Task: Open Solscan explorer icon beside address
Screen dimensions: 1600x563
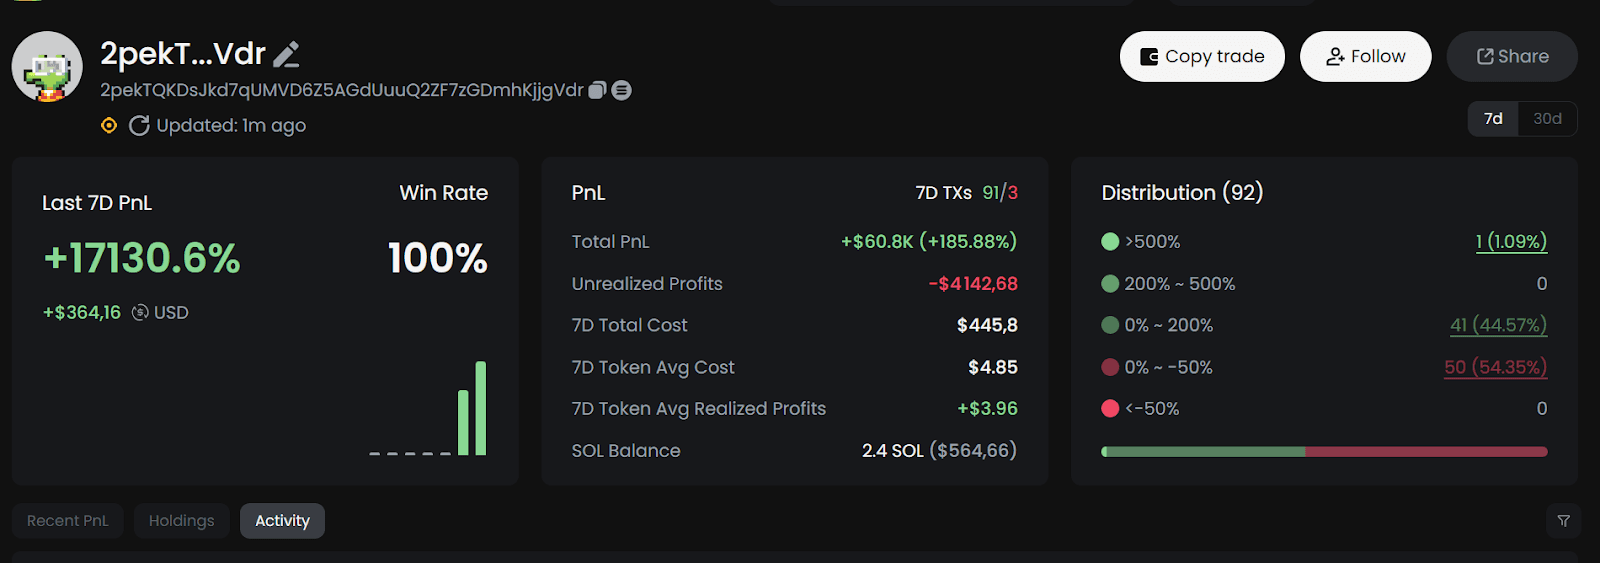Action: point(621,90)
